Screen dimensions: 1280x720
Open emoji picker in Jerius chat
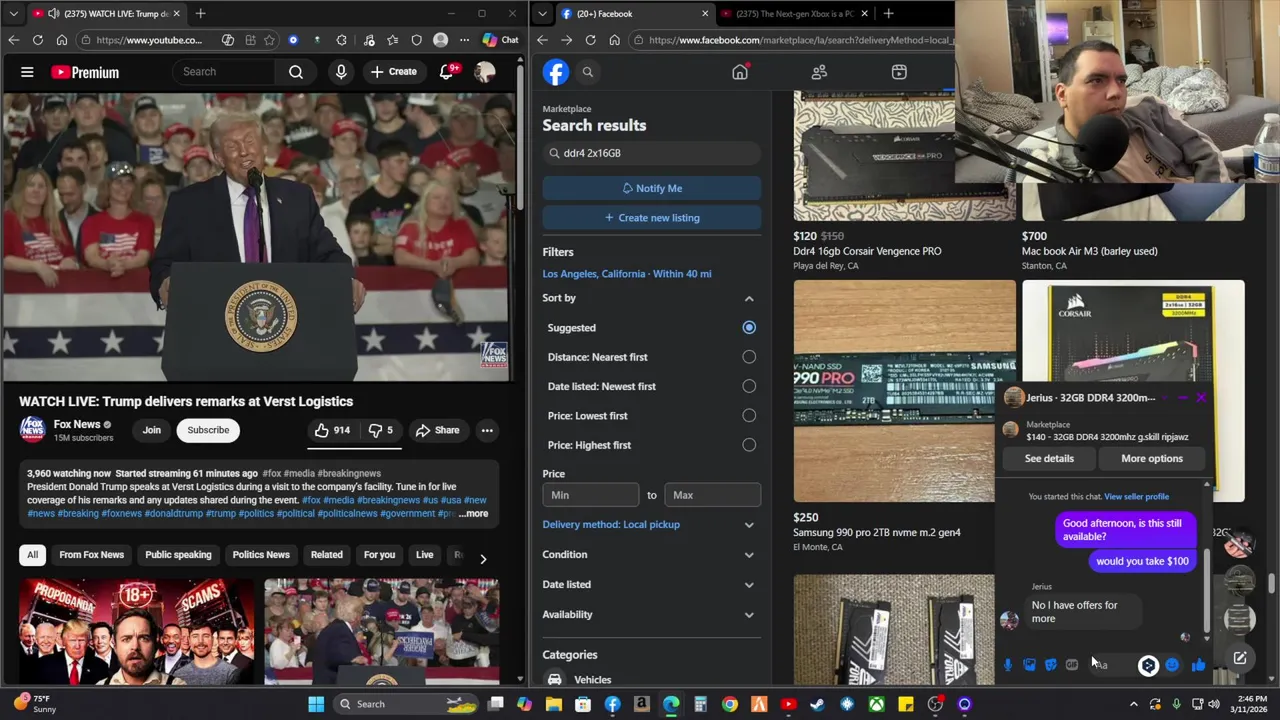(1172, 665)
